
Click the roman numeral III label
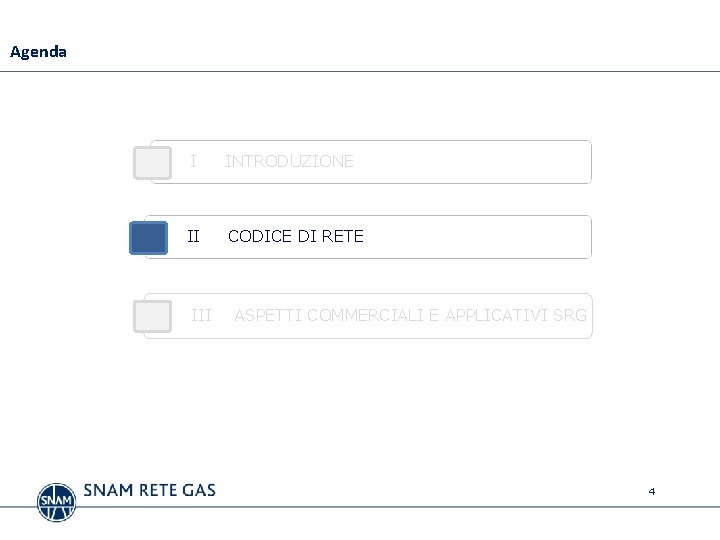pos(201,315)
